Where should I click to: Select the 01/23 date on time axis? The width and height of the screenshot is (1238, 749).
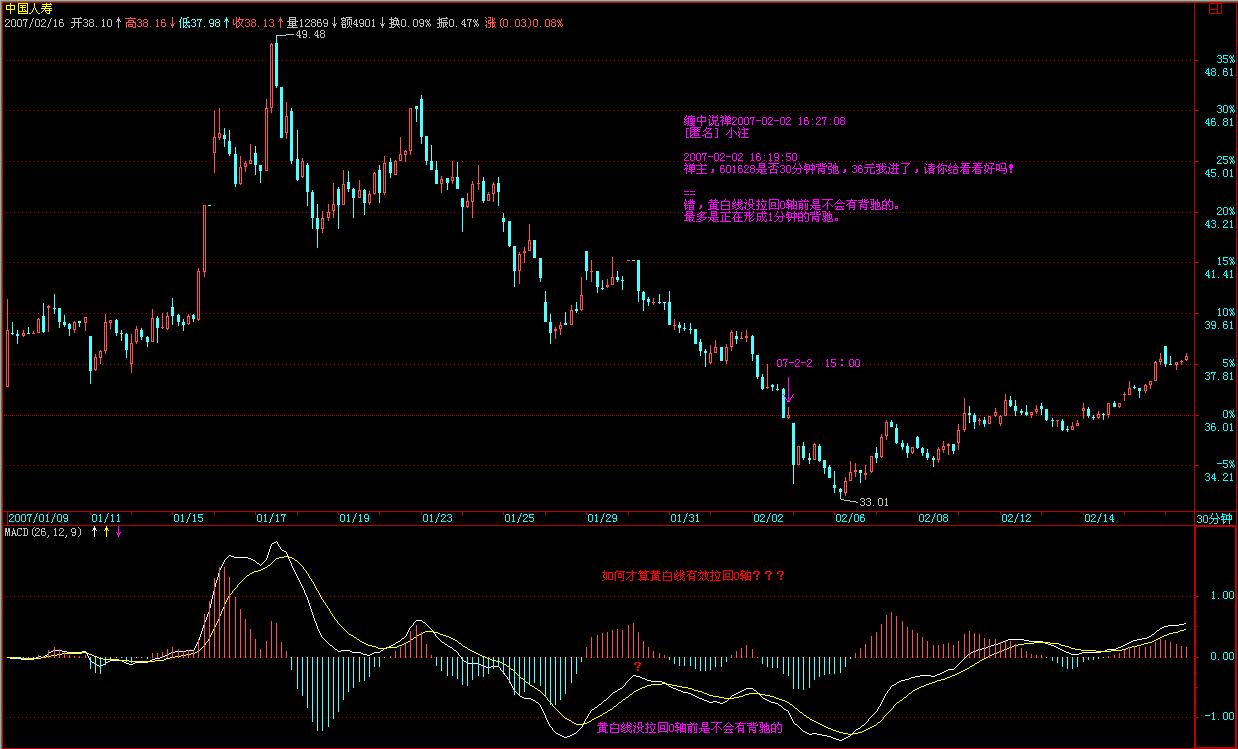[x=437, y=518]
